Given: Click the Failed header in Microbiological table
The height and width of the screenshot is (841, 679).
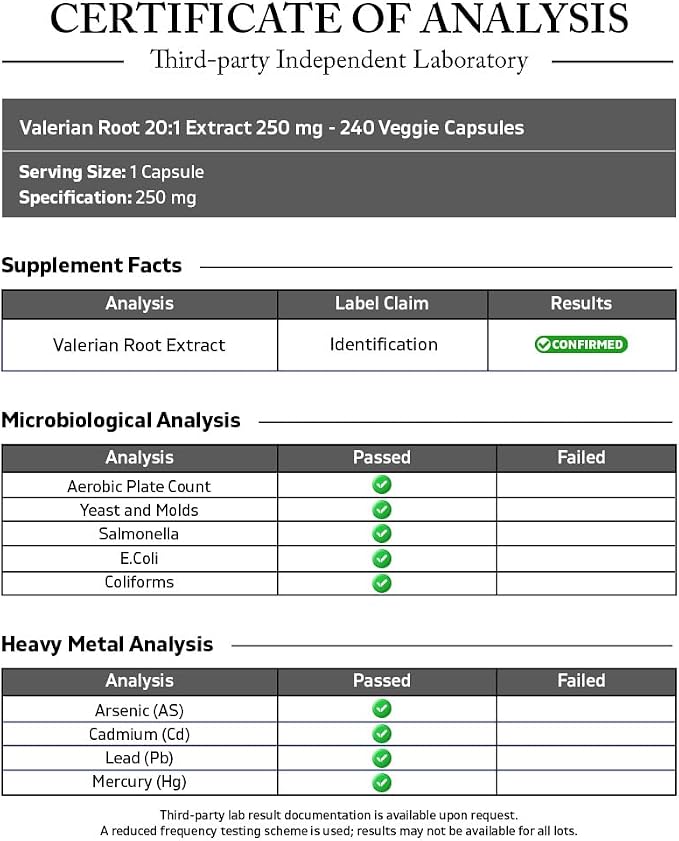Looking at the screenshot, I should click(x=581, y=458).
